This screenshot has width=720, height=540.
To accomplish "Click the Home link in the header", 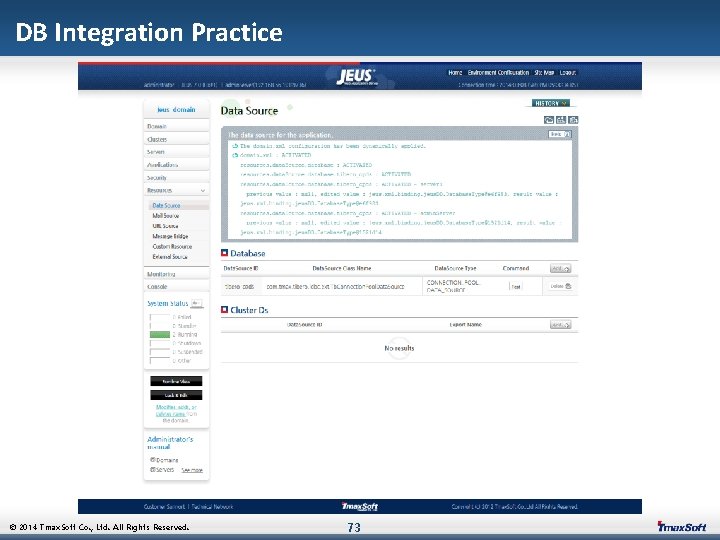I will point(455,73).
